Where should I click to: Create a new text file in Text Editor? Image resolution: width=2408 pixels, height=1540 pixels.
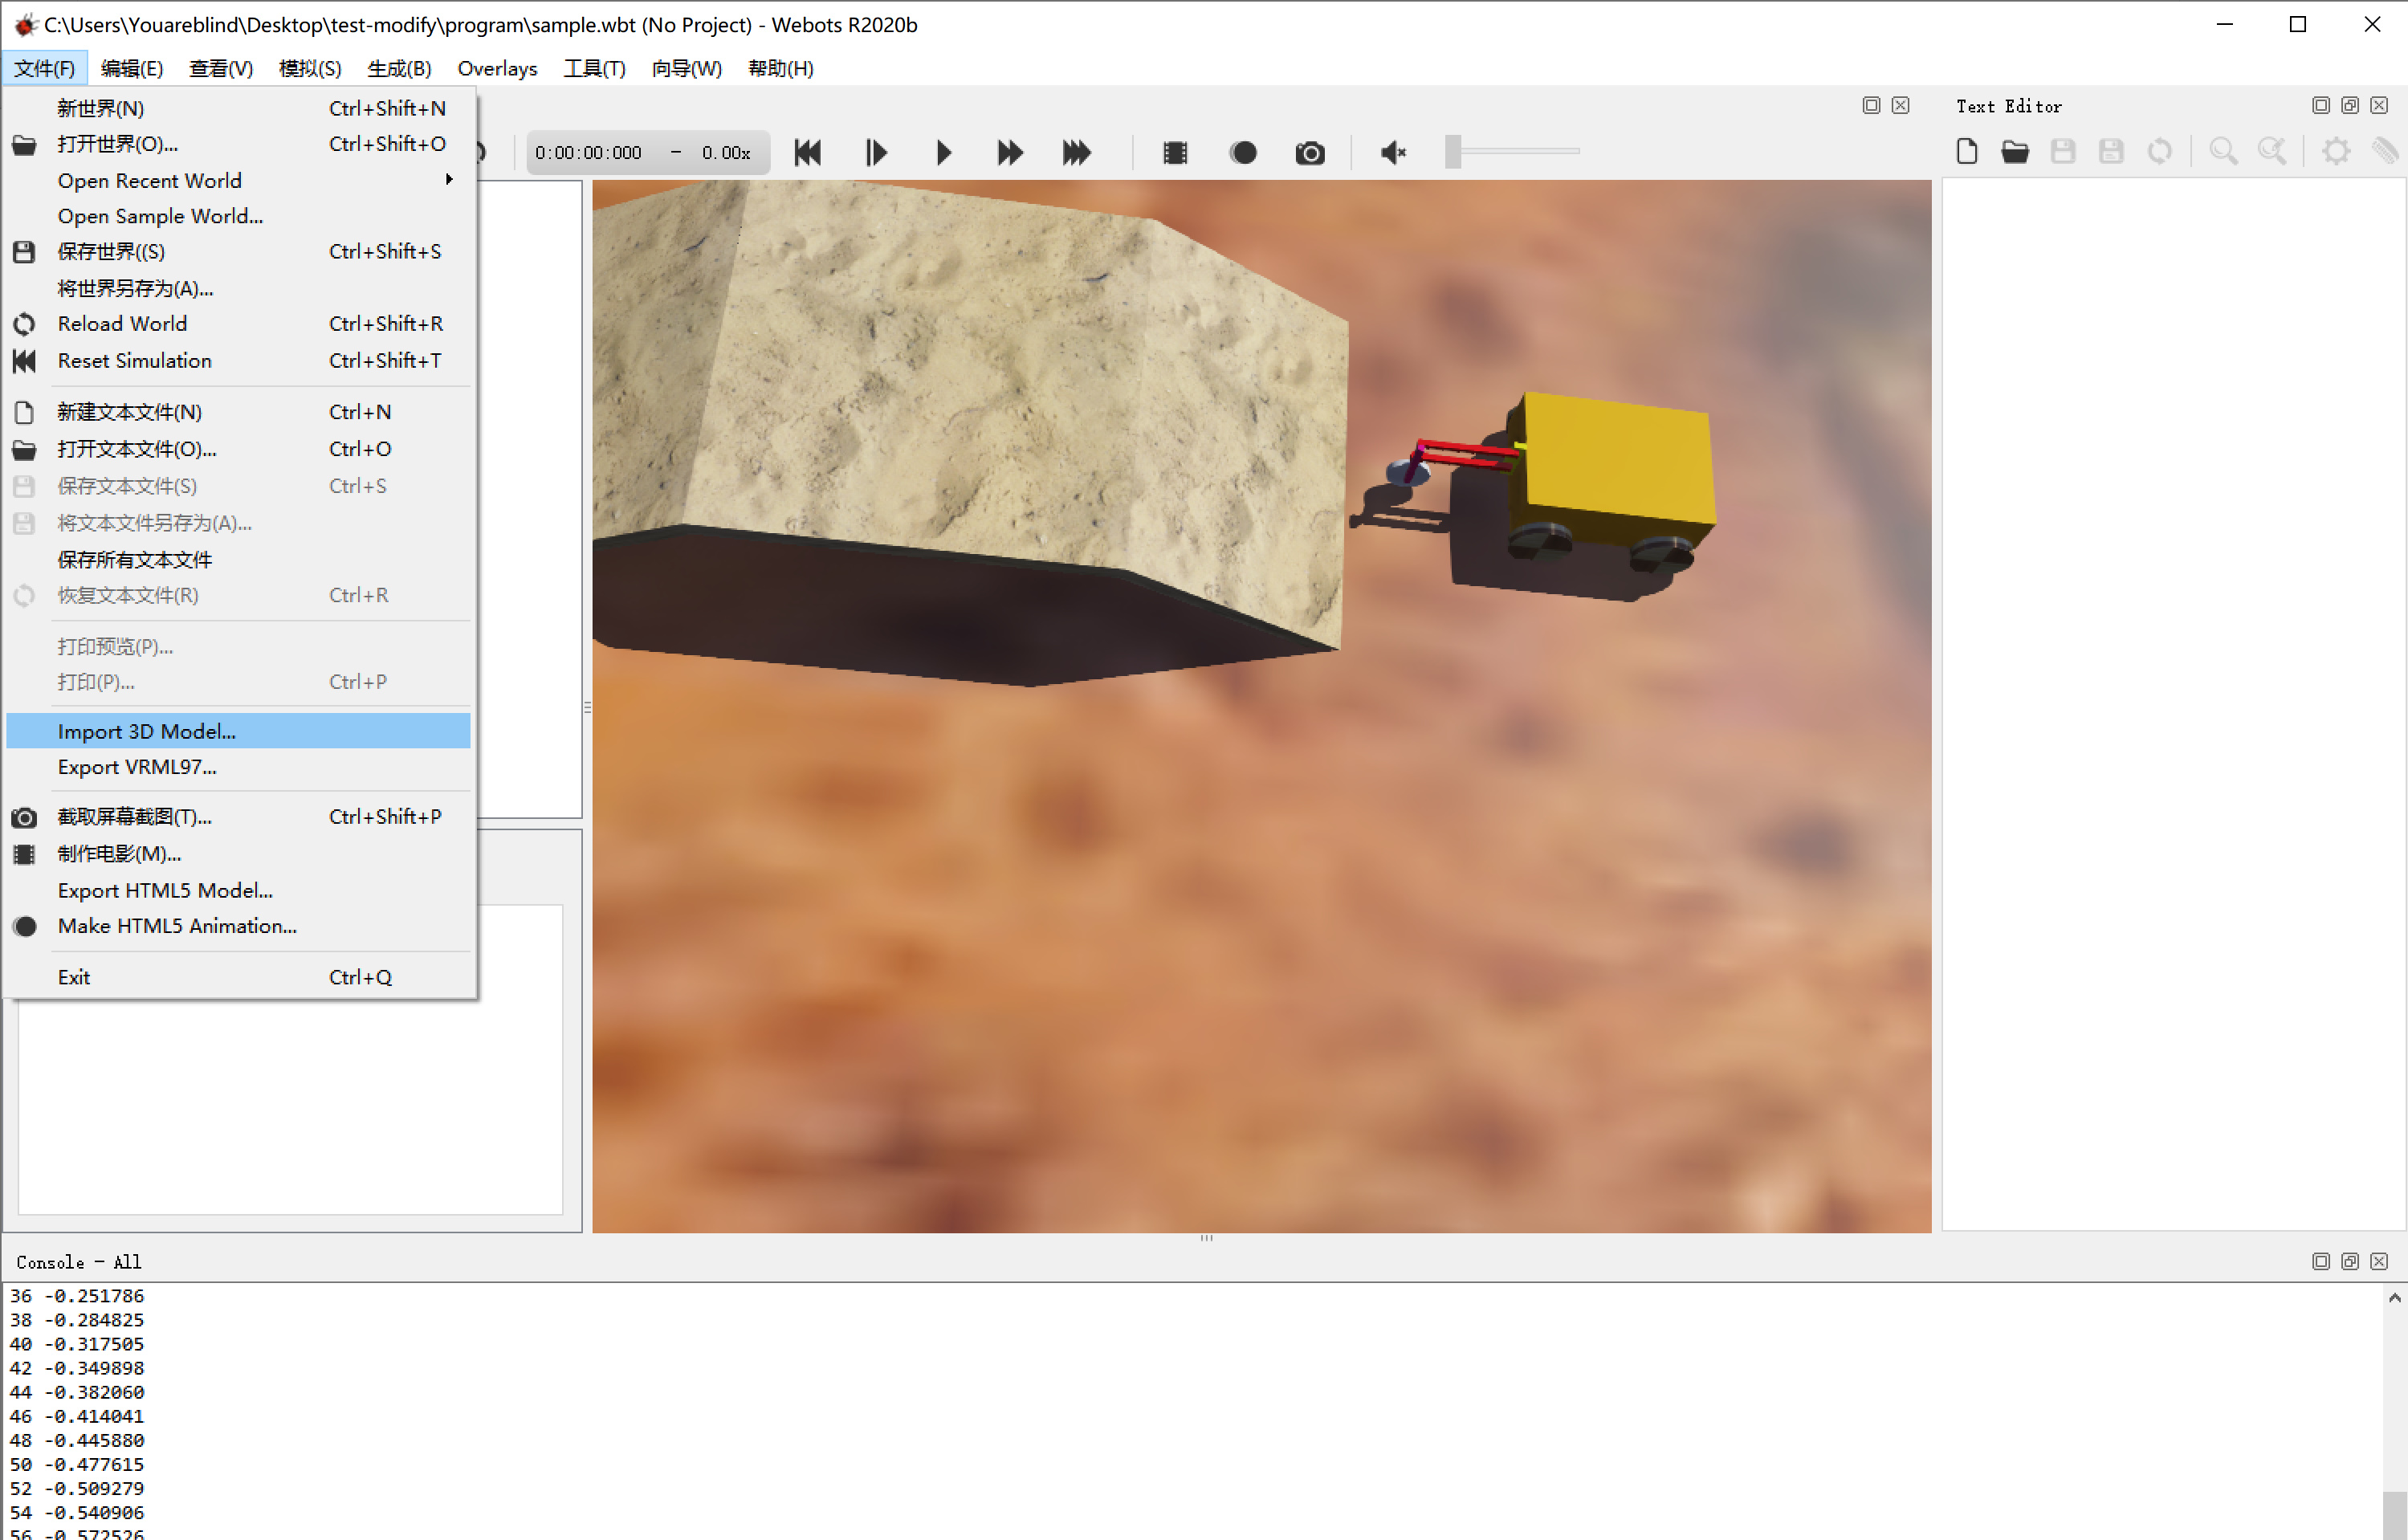[x=1966, y=151]
